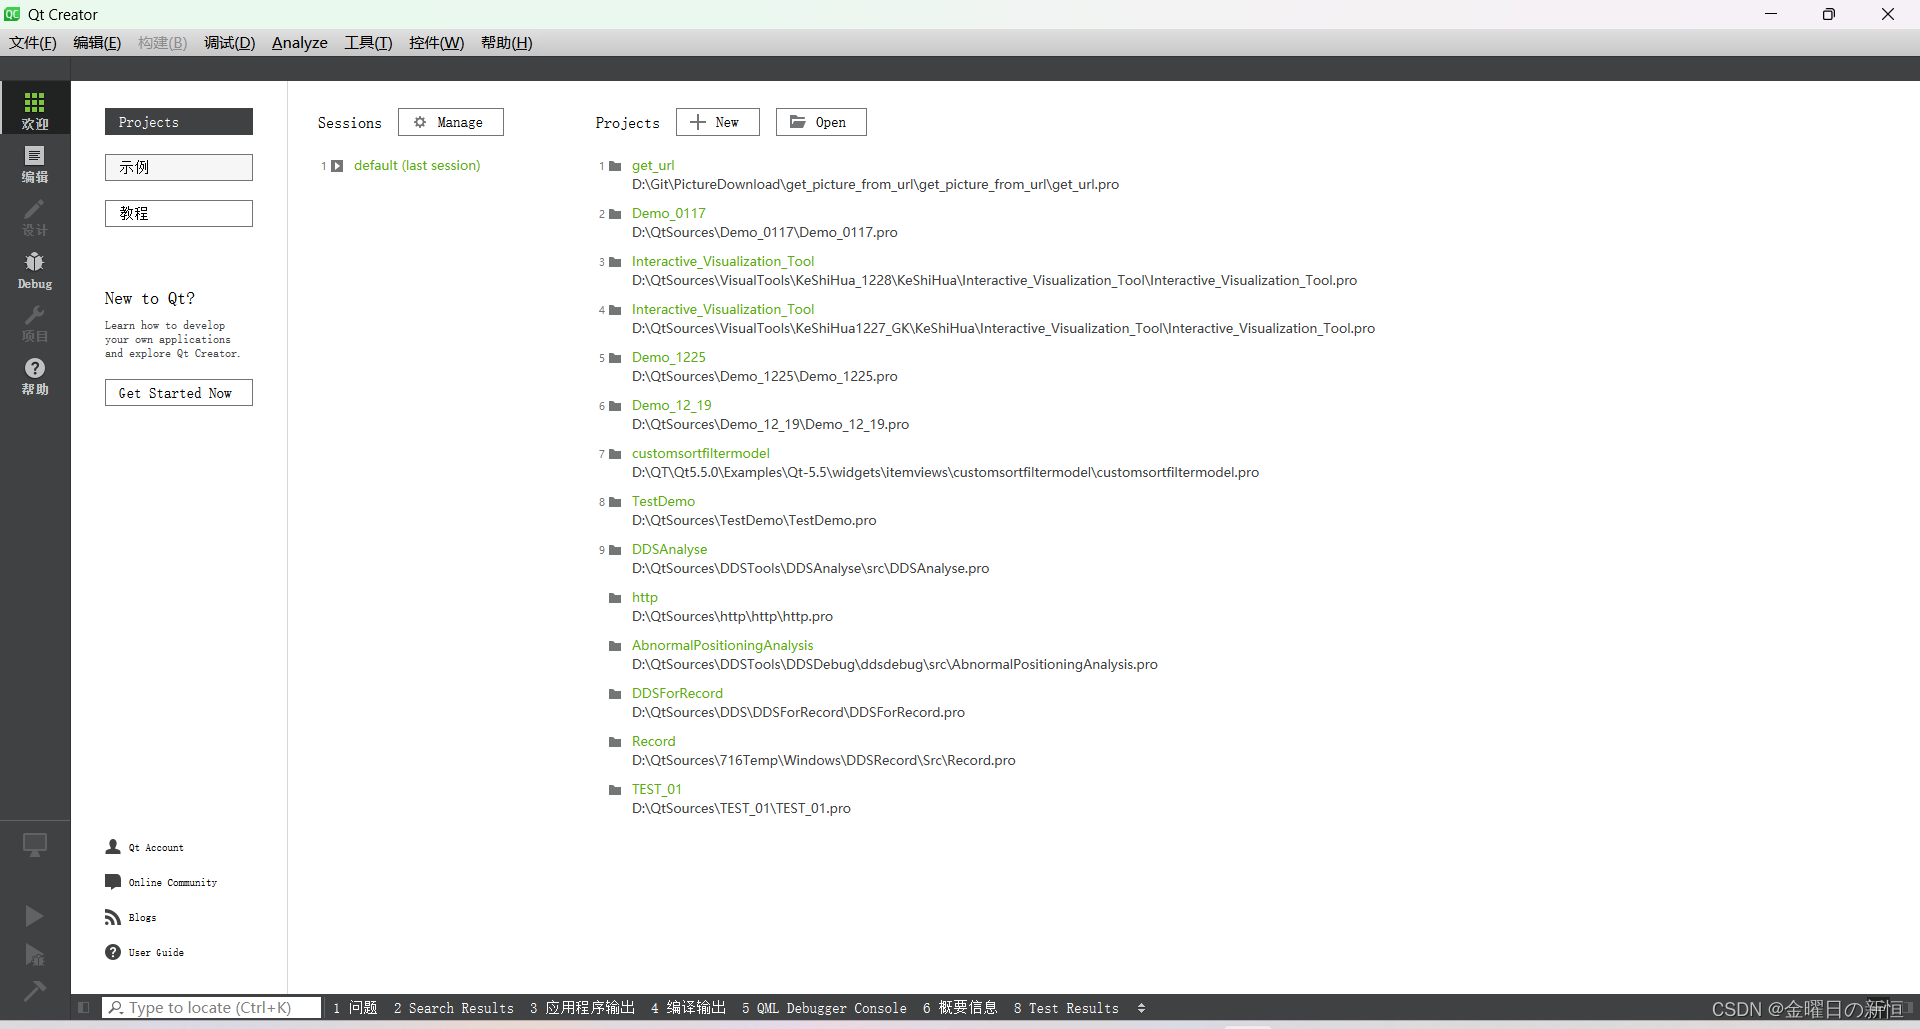This screenshot has width=1920, height=1029.
Task: Select the Projects side button
Action: [x=179, y=122]
